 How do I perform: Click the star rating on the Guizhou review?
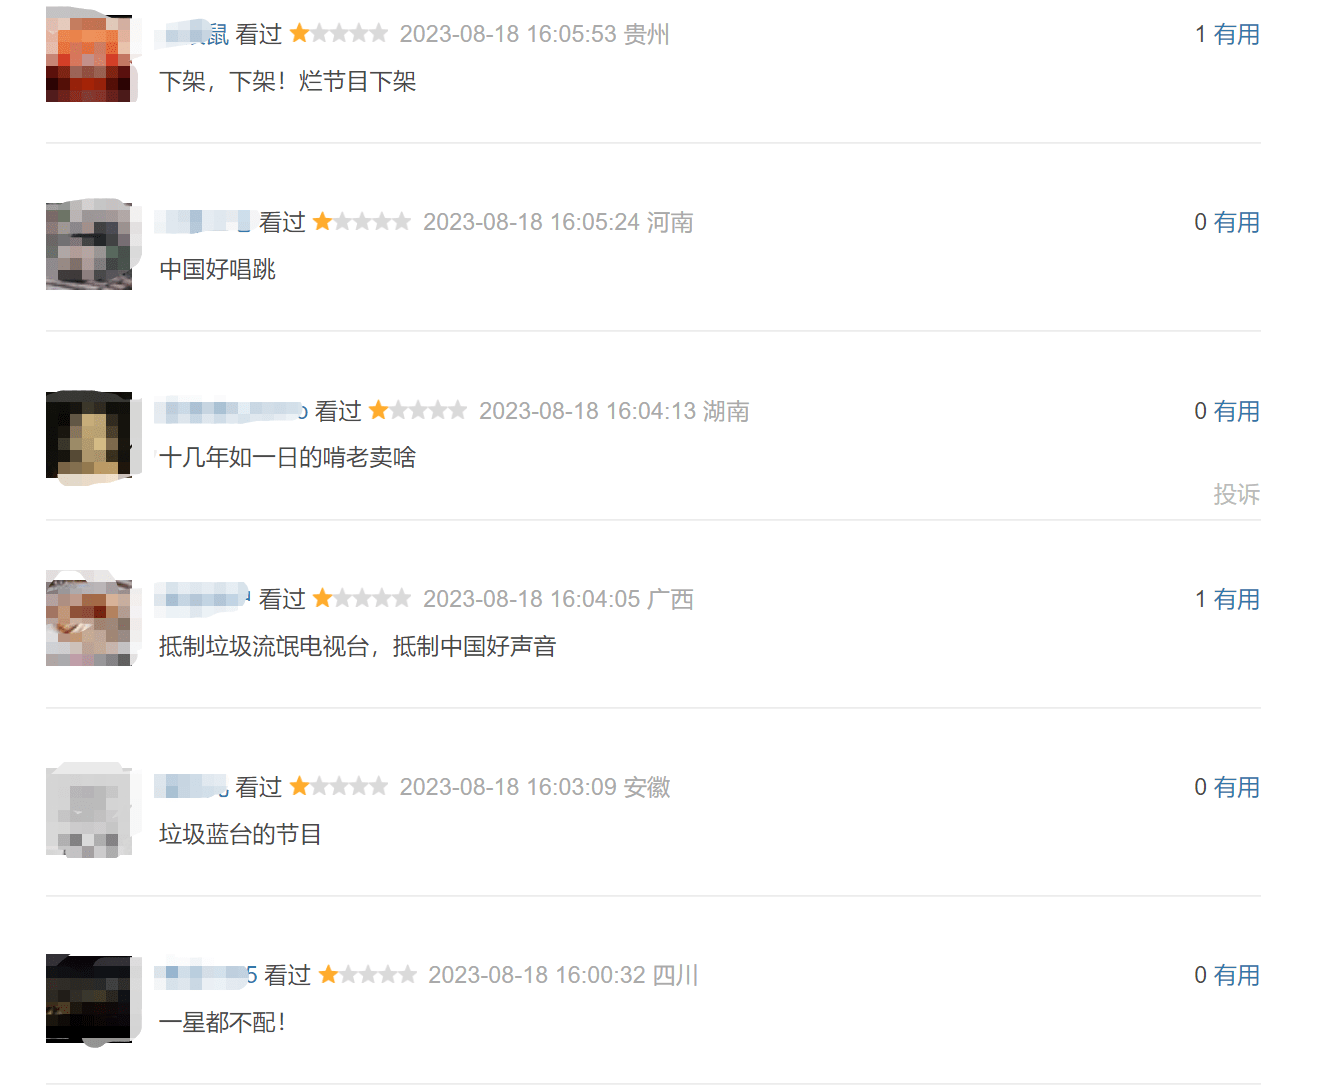pos(339,33)
